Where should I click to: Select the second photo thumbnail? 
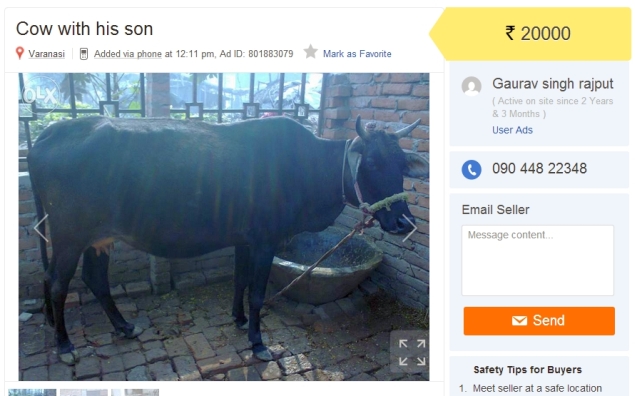coord(84,392)
